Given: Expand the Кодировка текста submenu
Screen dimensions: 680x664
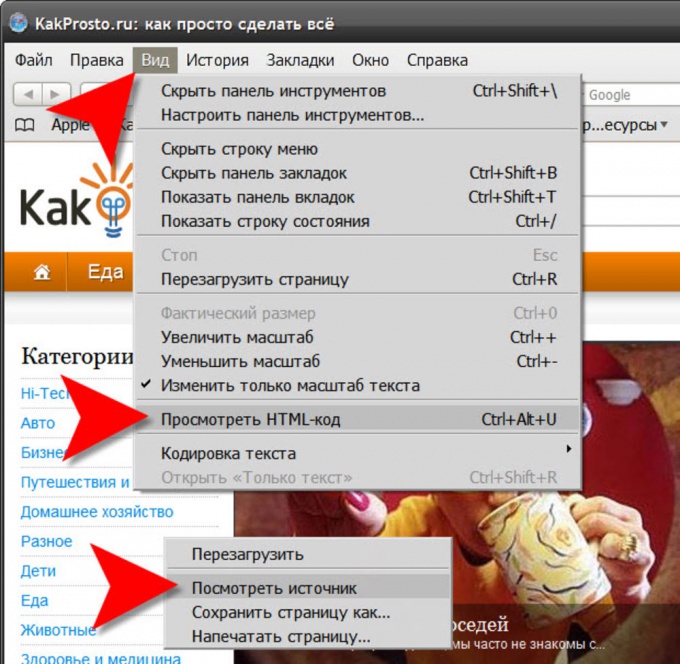Looking at the screenshot, I should click(358, 454).
